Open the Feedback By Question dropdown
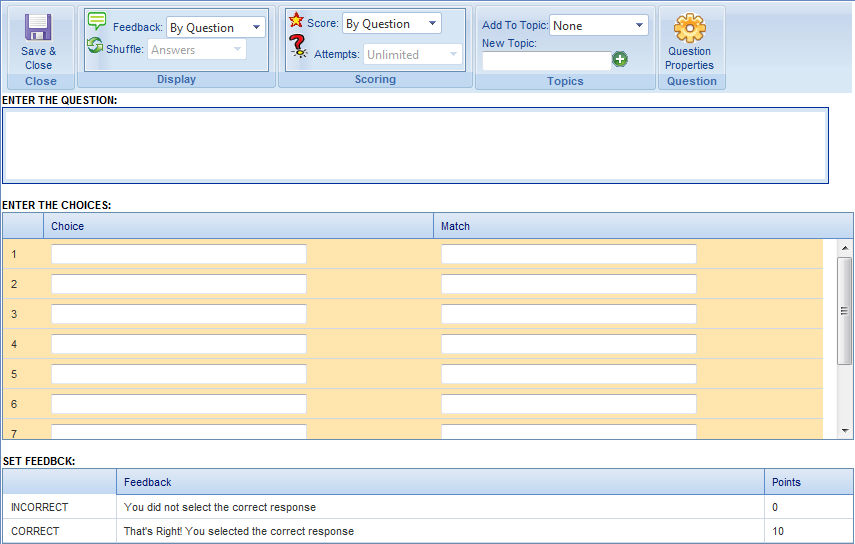Image resolution: width=855 pixels, height=544 pixels. [215, 27]
